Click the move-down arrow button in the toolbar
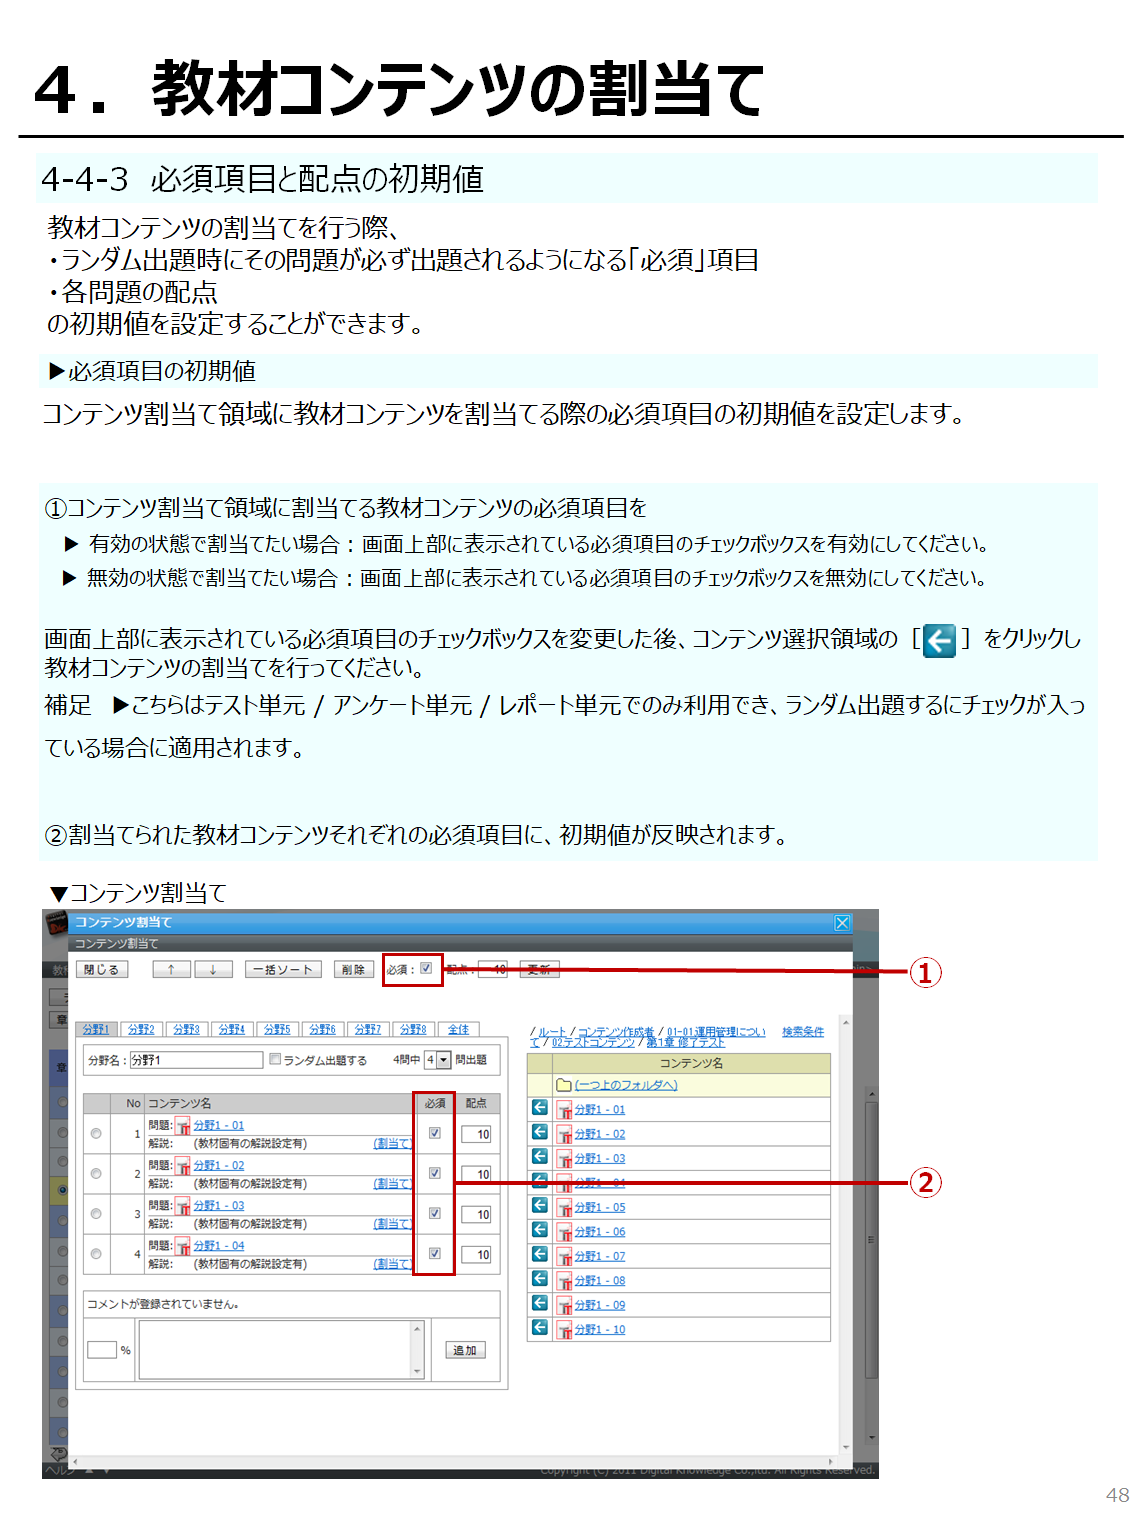Viewport: 1138px width, 1517px height. click(213, 969)
